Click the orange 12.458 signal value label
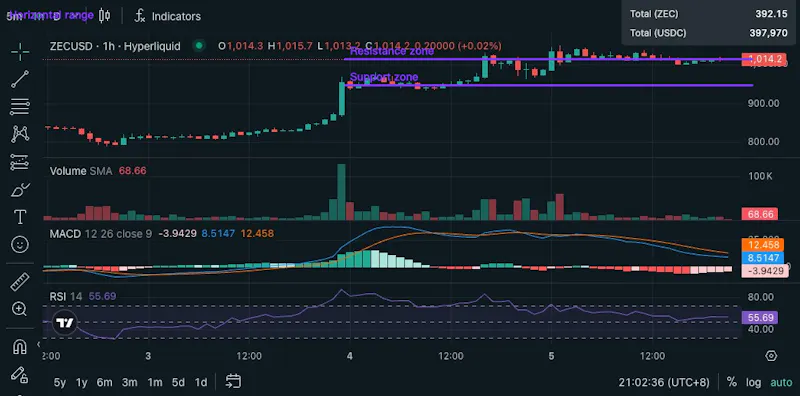This screenshot has height=396, width=800. [x=762, y=245]
